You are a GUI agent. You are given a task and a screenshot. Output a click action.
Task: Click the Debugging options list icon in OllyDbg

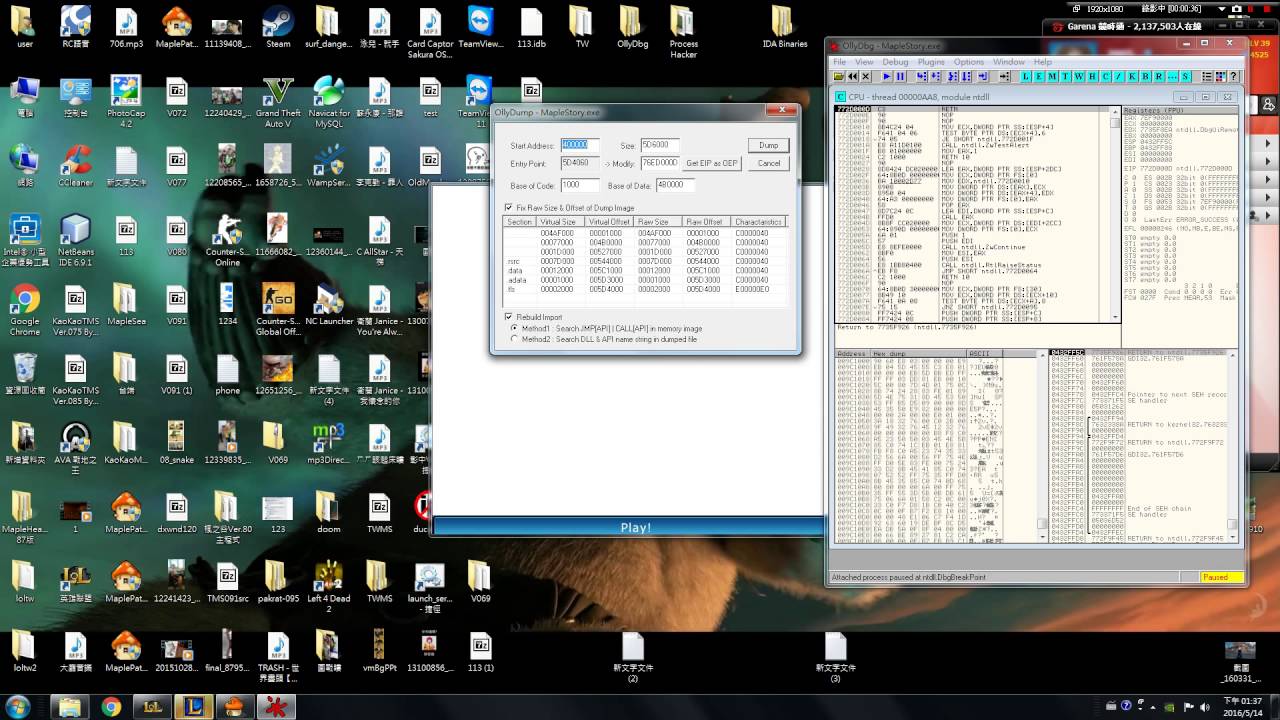pyautogui.click(x=1207, y=76)
